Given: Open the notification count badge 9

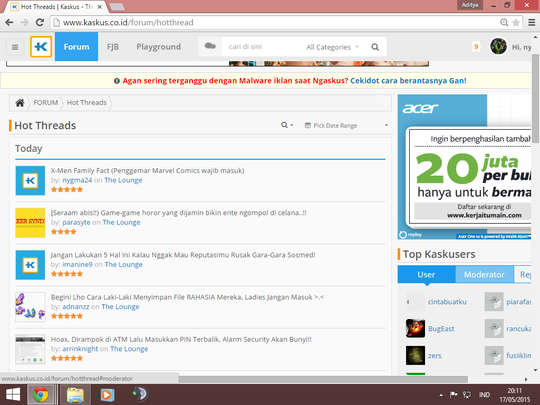Looking at the screenshot, I should point(476,46).
